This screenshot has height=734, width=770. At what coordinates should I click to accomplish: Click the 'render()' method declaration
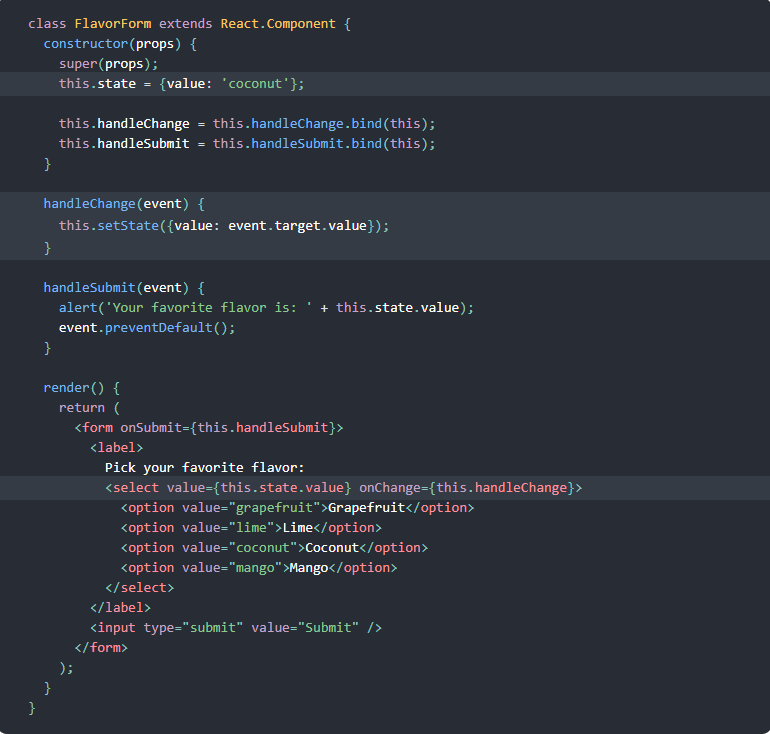pos(82,388)
